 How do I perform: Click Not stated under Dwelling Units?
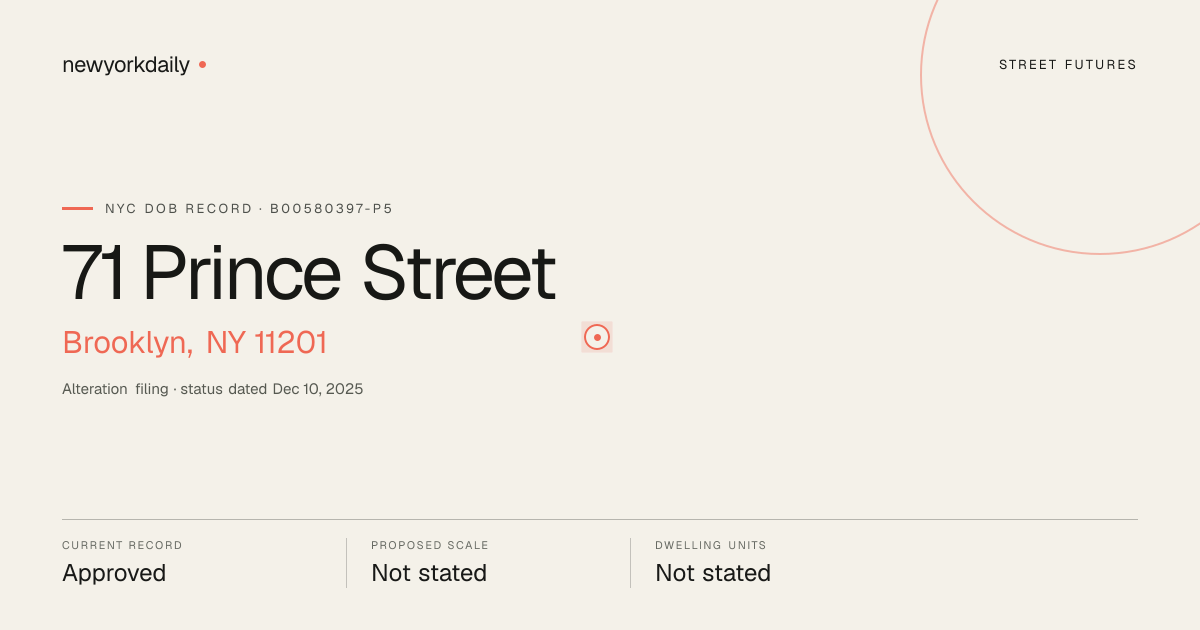click(713, 573)
